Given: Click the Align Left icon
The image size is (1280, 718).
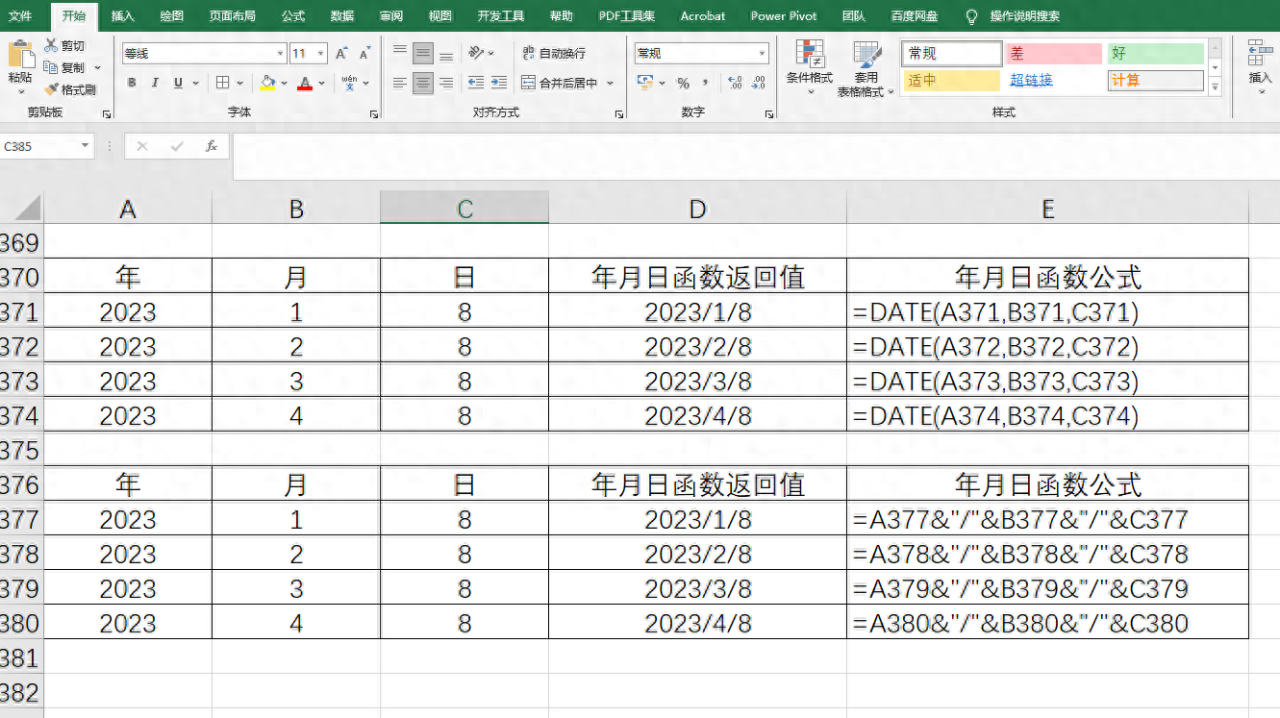Looking at the screenshot, I should (400, 83).
